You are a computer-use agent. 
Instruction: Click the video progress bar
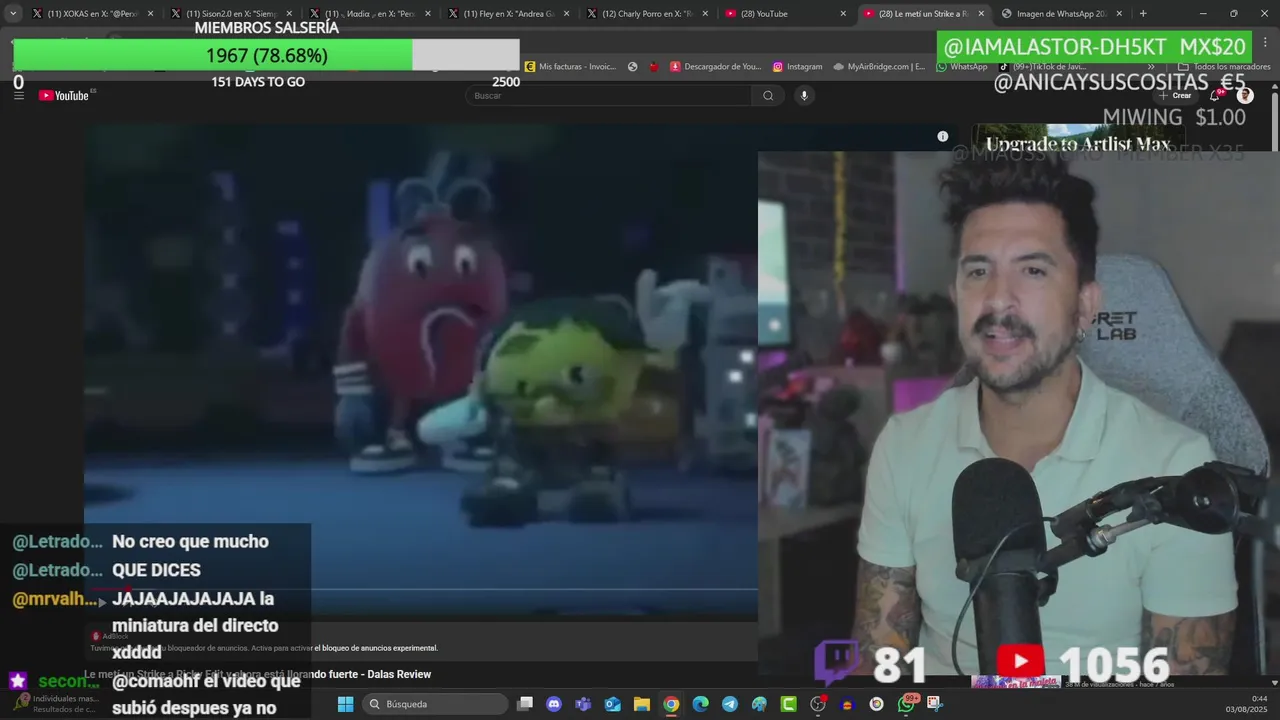tap(420, 590)
